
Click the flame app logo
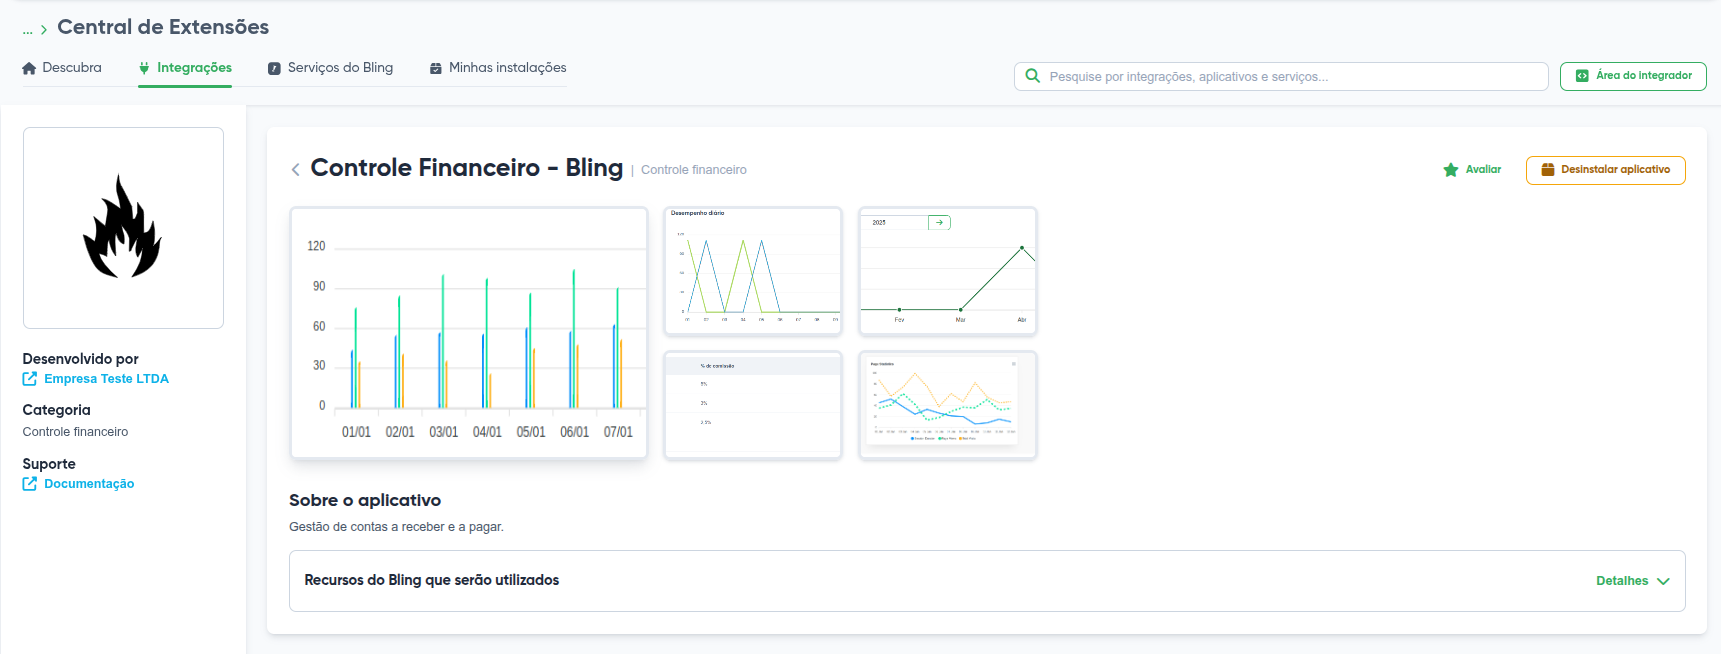pos(122,227)
